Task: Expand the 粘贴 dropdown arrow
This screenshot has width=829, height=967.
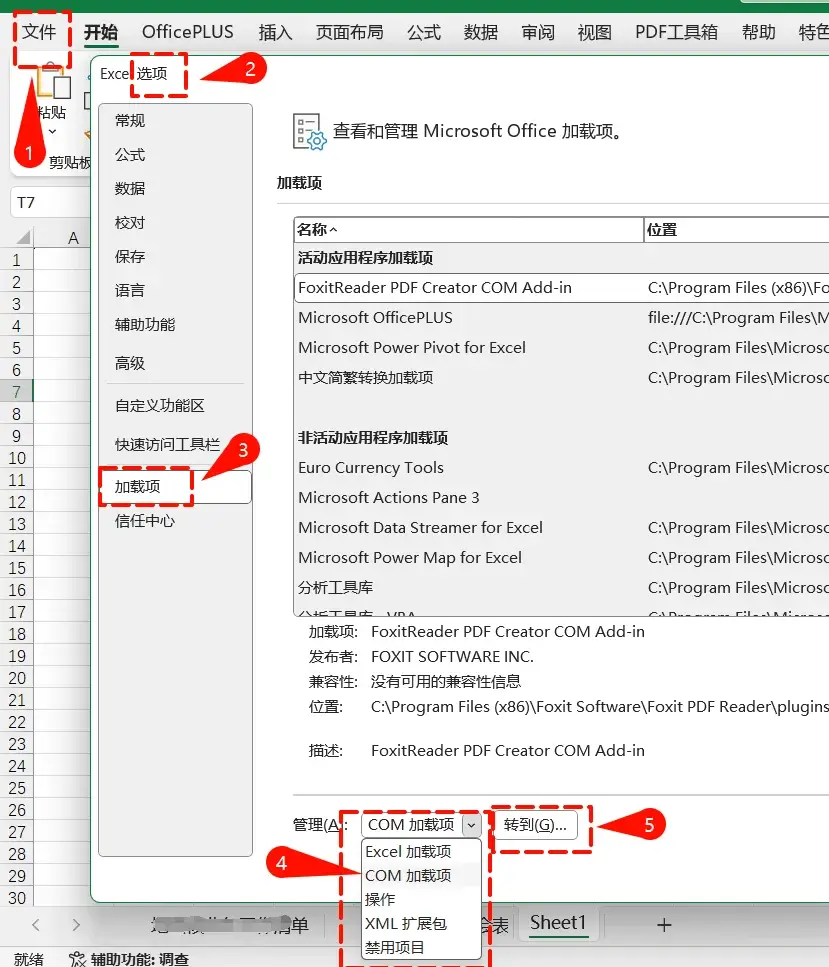Action: (x=52, y=131)
